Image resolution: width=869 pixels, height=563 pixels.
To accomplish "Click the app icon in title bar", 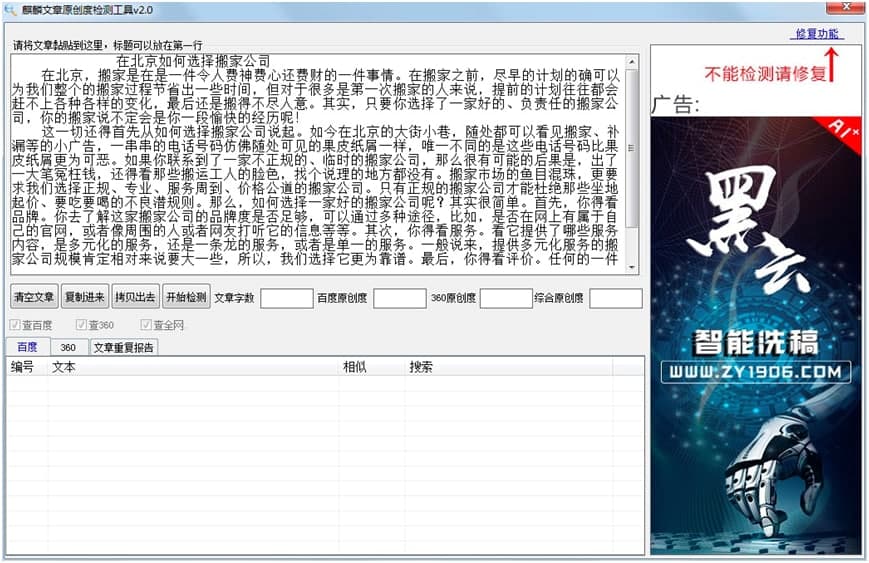I will 10,9.
